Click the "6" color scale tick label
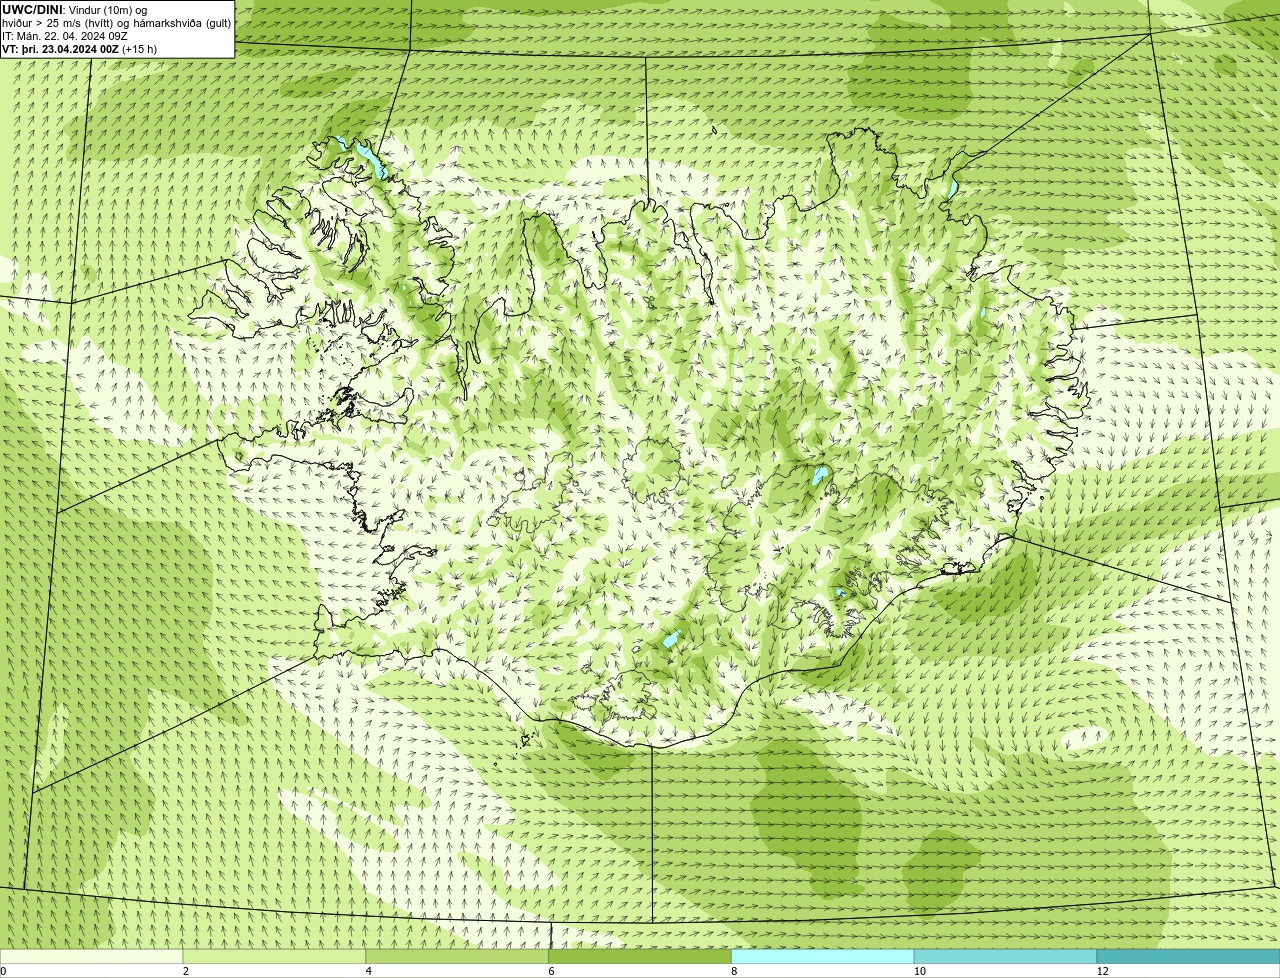The height and width of the screenshot is (978, 1280). coord(551,971)
